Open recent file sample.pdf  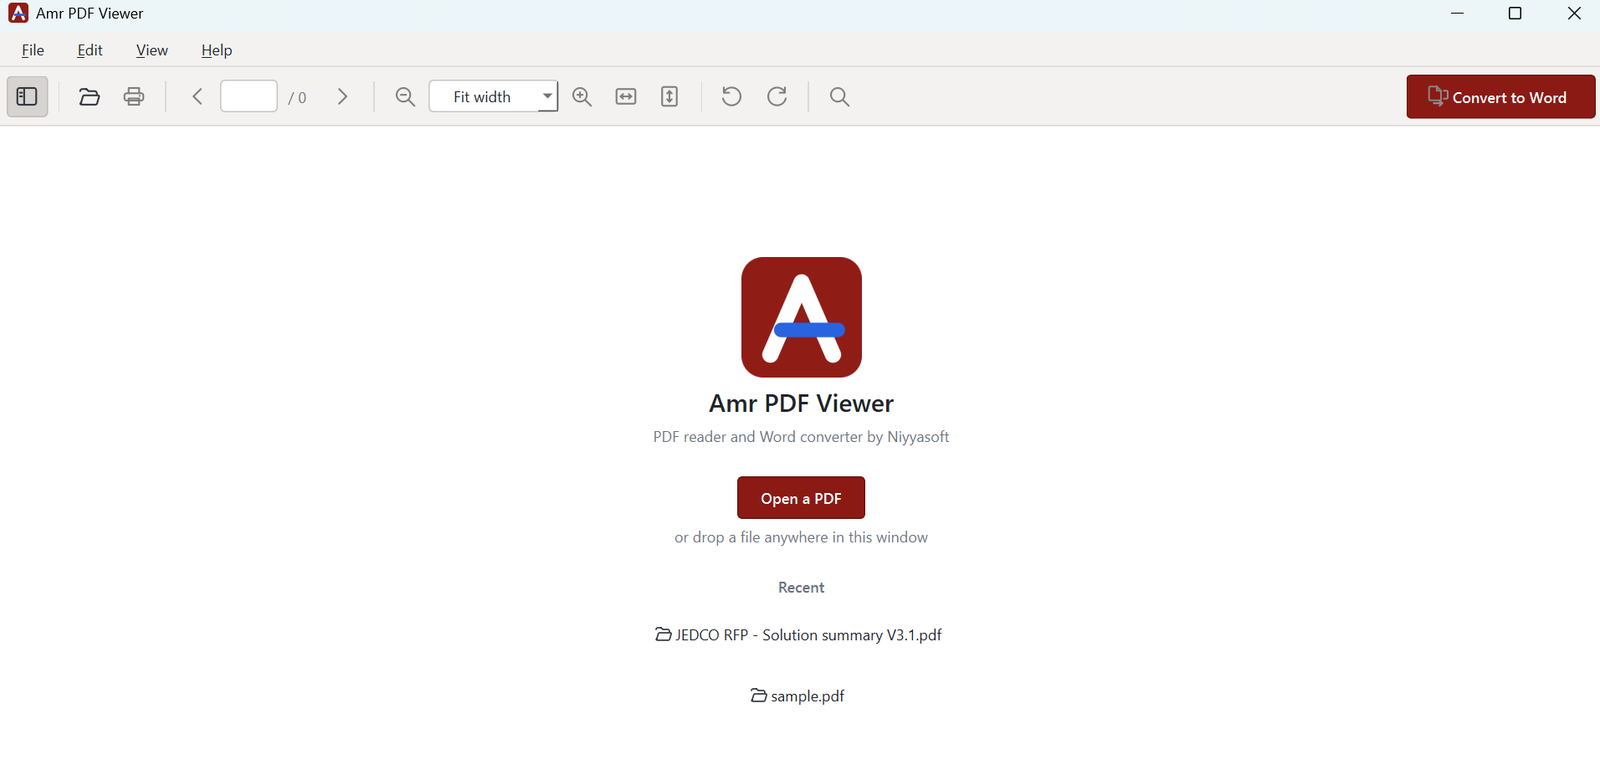798,696
